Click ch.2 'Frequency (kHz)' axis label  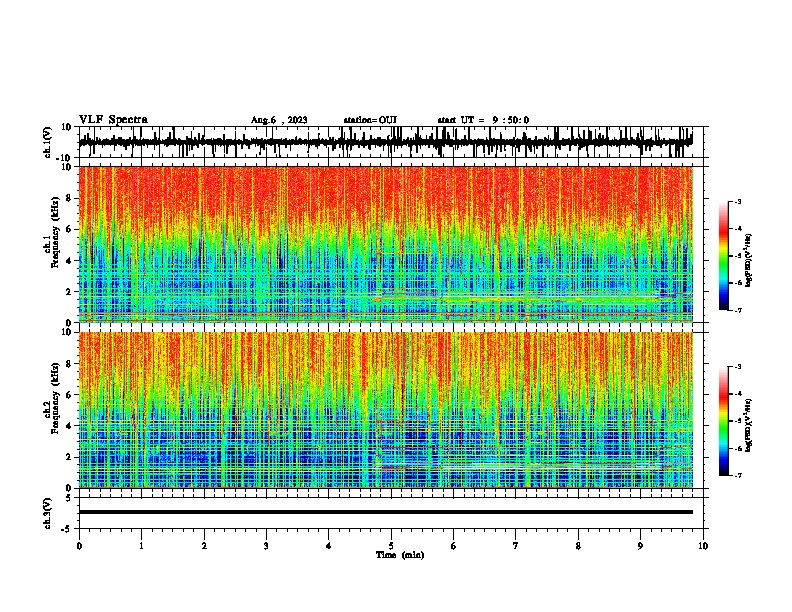55,398
